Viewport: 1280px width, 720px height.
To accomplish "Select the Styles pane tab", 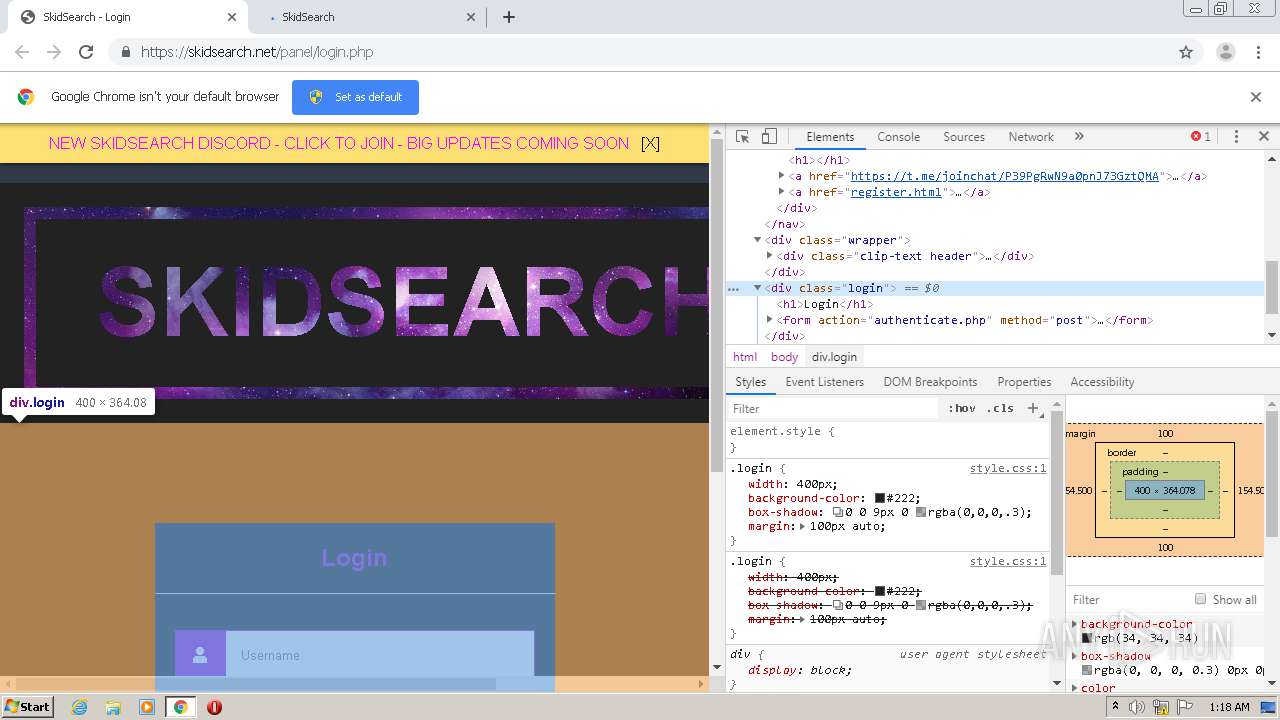I will pyautogui.click(x=750, y=382).
